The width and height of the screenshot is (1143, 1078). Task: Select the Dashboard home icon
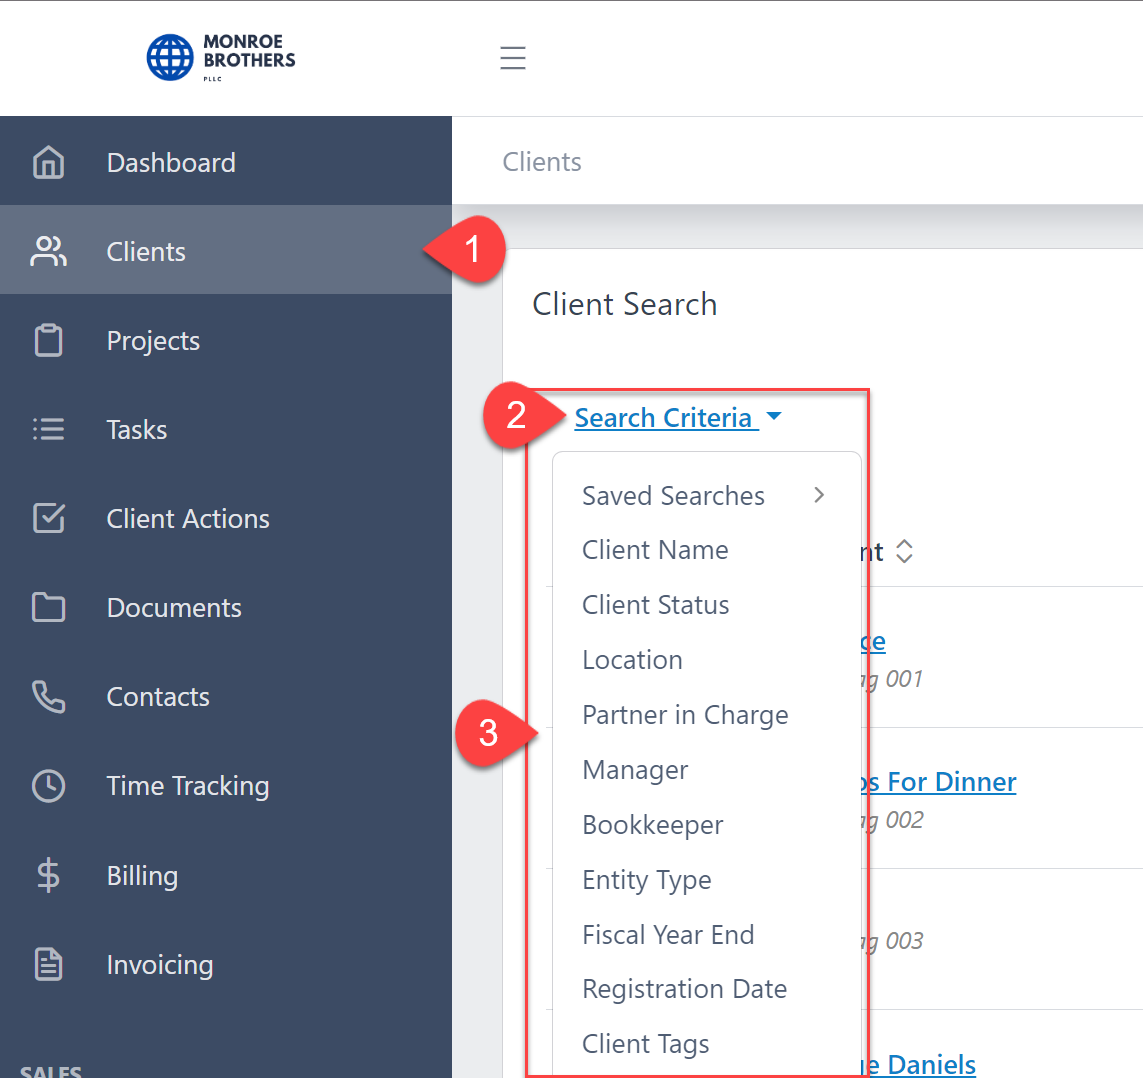[x=48, y=161]
